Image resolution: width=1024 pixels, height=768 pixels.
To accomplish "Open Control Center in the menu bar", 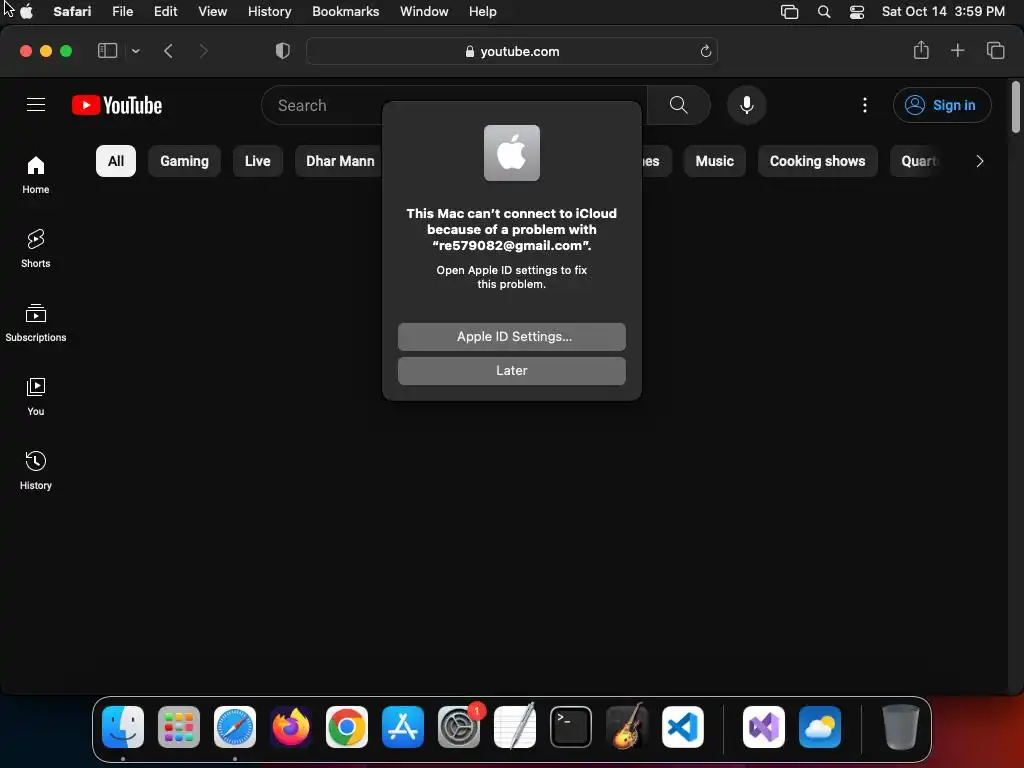I will 857,12.
